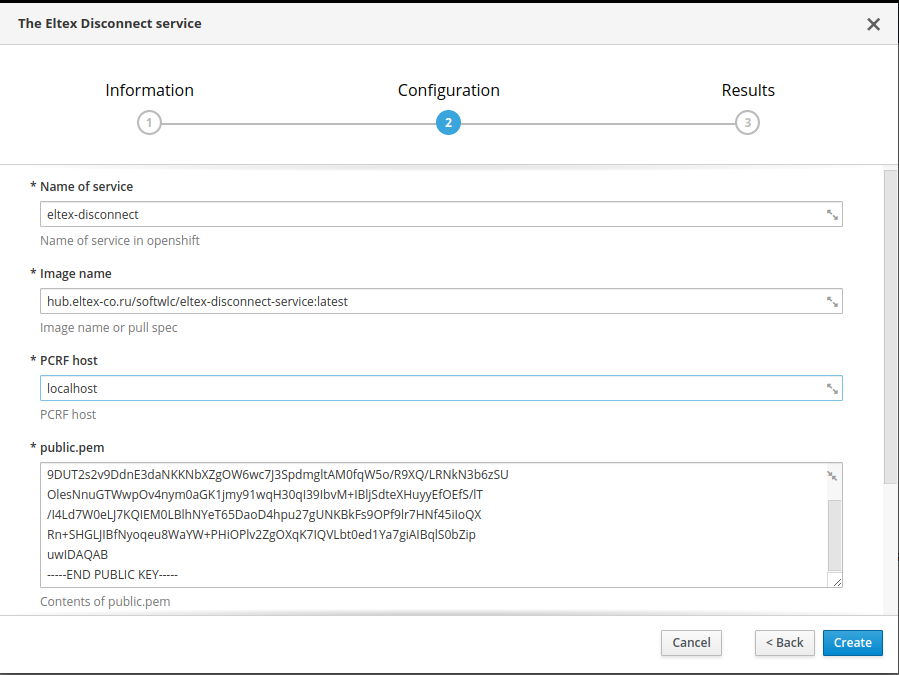Collapse the public.pem text area

click(832, 476)
